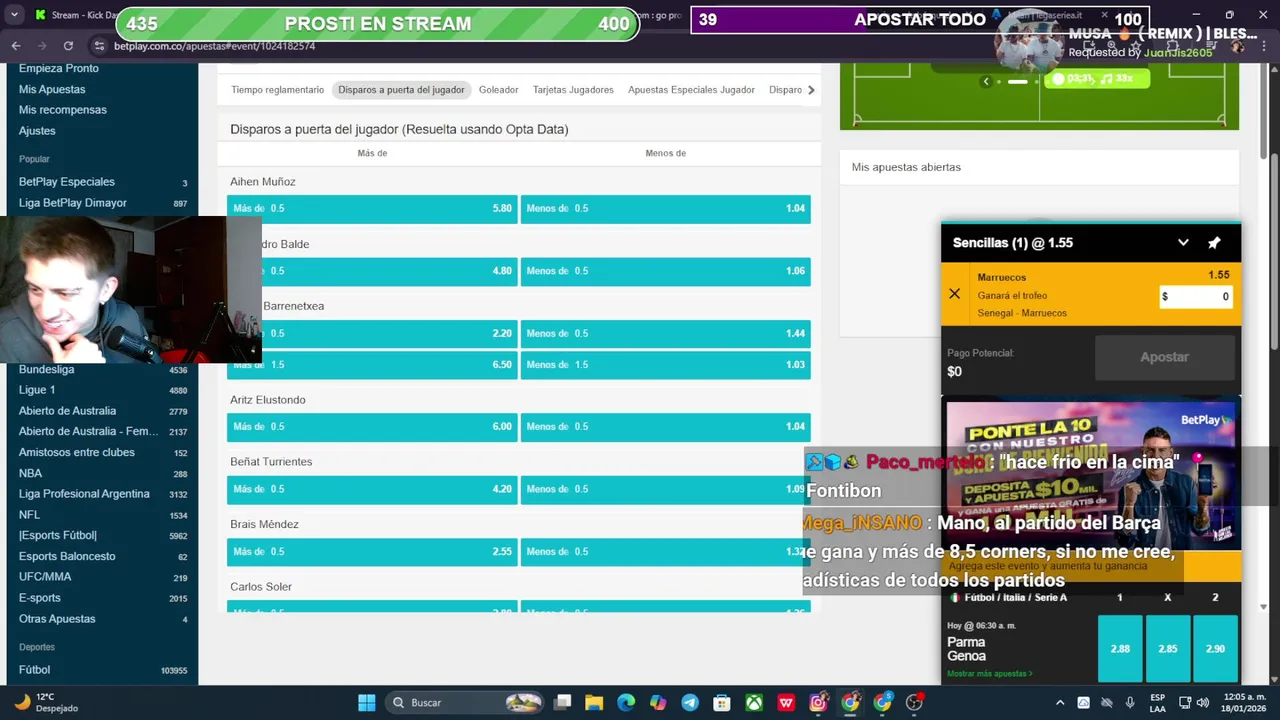Click Mostrar más apuestas link

point(990,674)
